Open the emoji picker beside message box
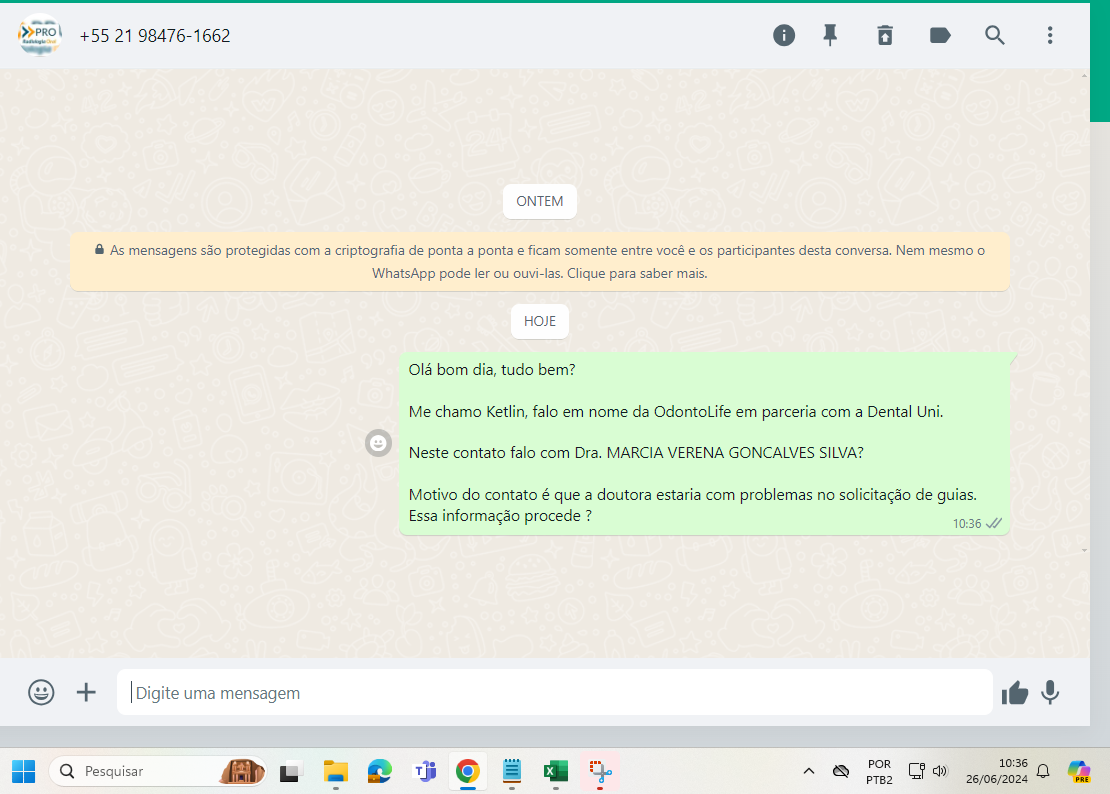The height and width of the screenshot is (794, 1110). [x=41, y=692]
